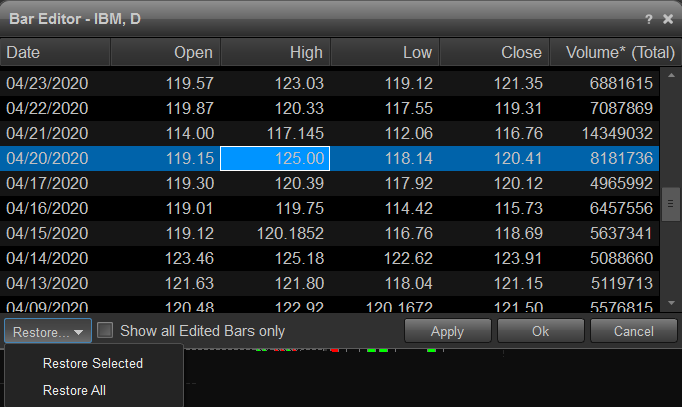Select the 04/14/2020 date row
Viewport: 682px width, 407px height.
click(x=329, y=258)
